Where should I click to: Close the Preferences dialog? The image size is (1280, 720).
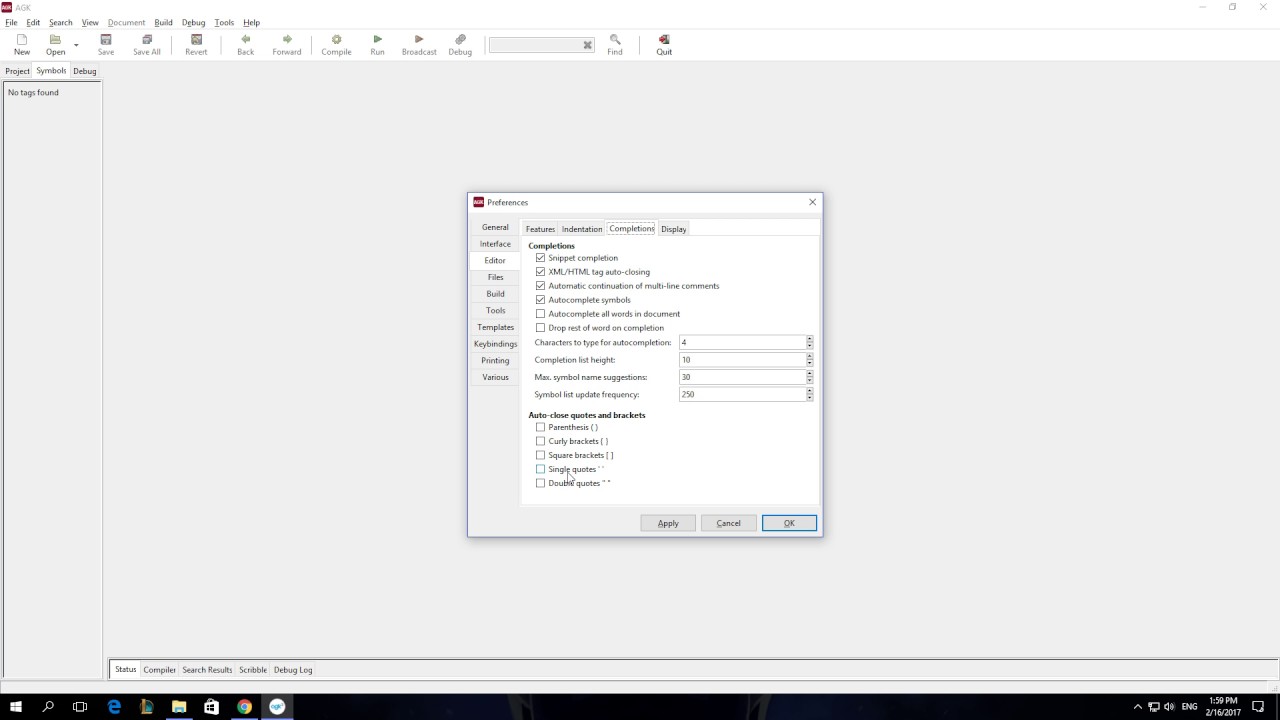(812, 202)
